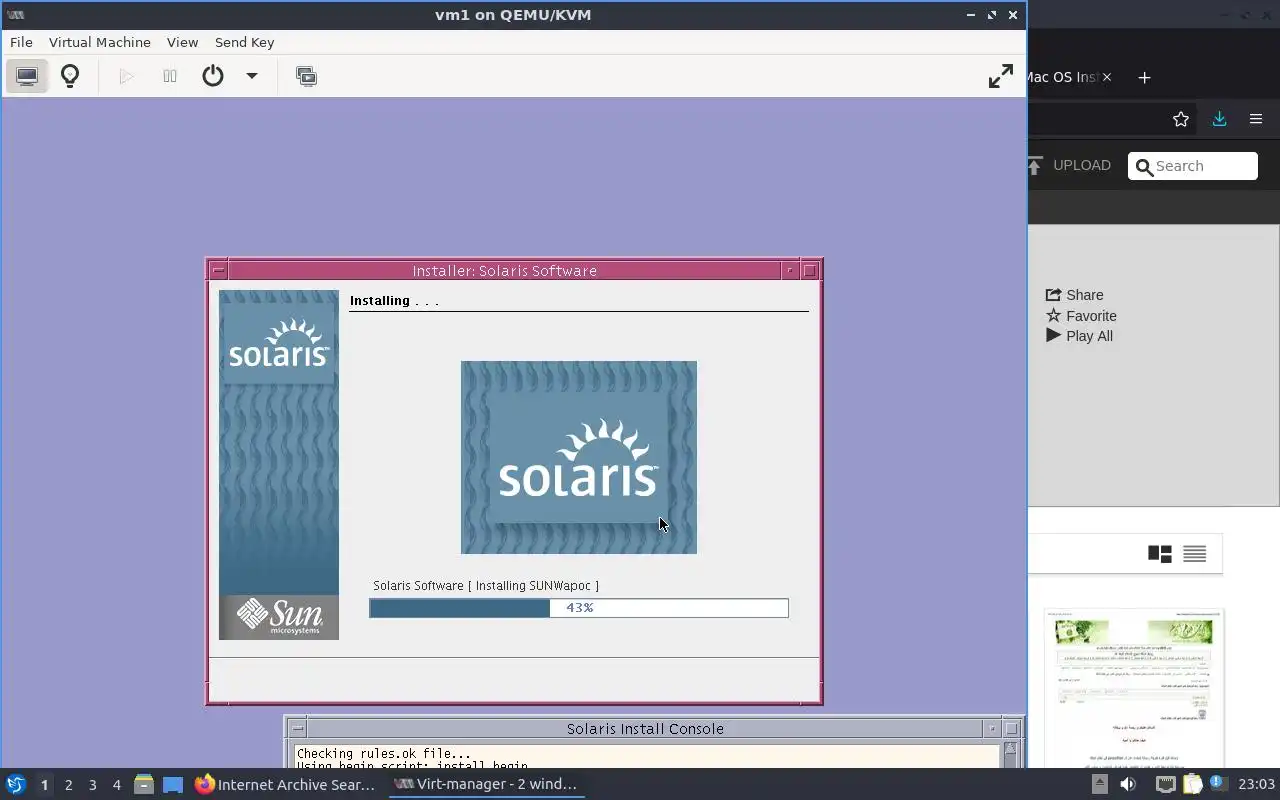1280x800 pixels.
Task: Minimize the Solaris Installer window
Action: click(790, 270)
